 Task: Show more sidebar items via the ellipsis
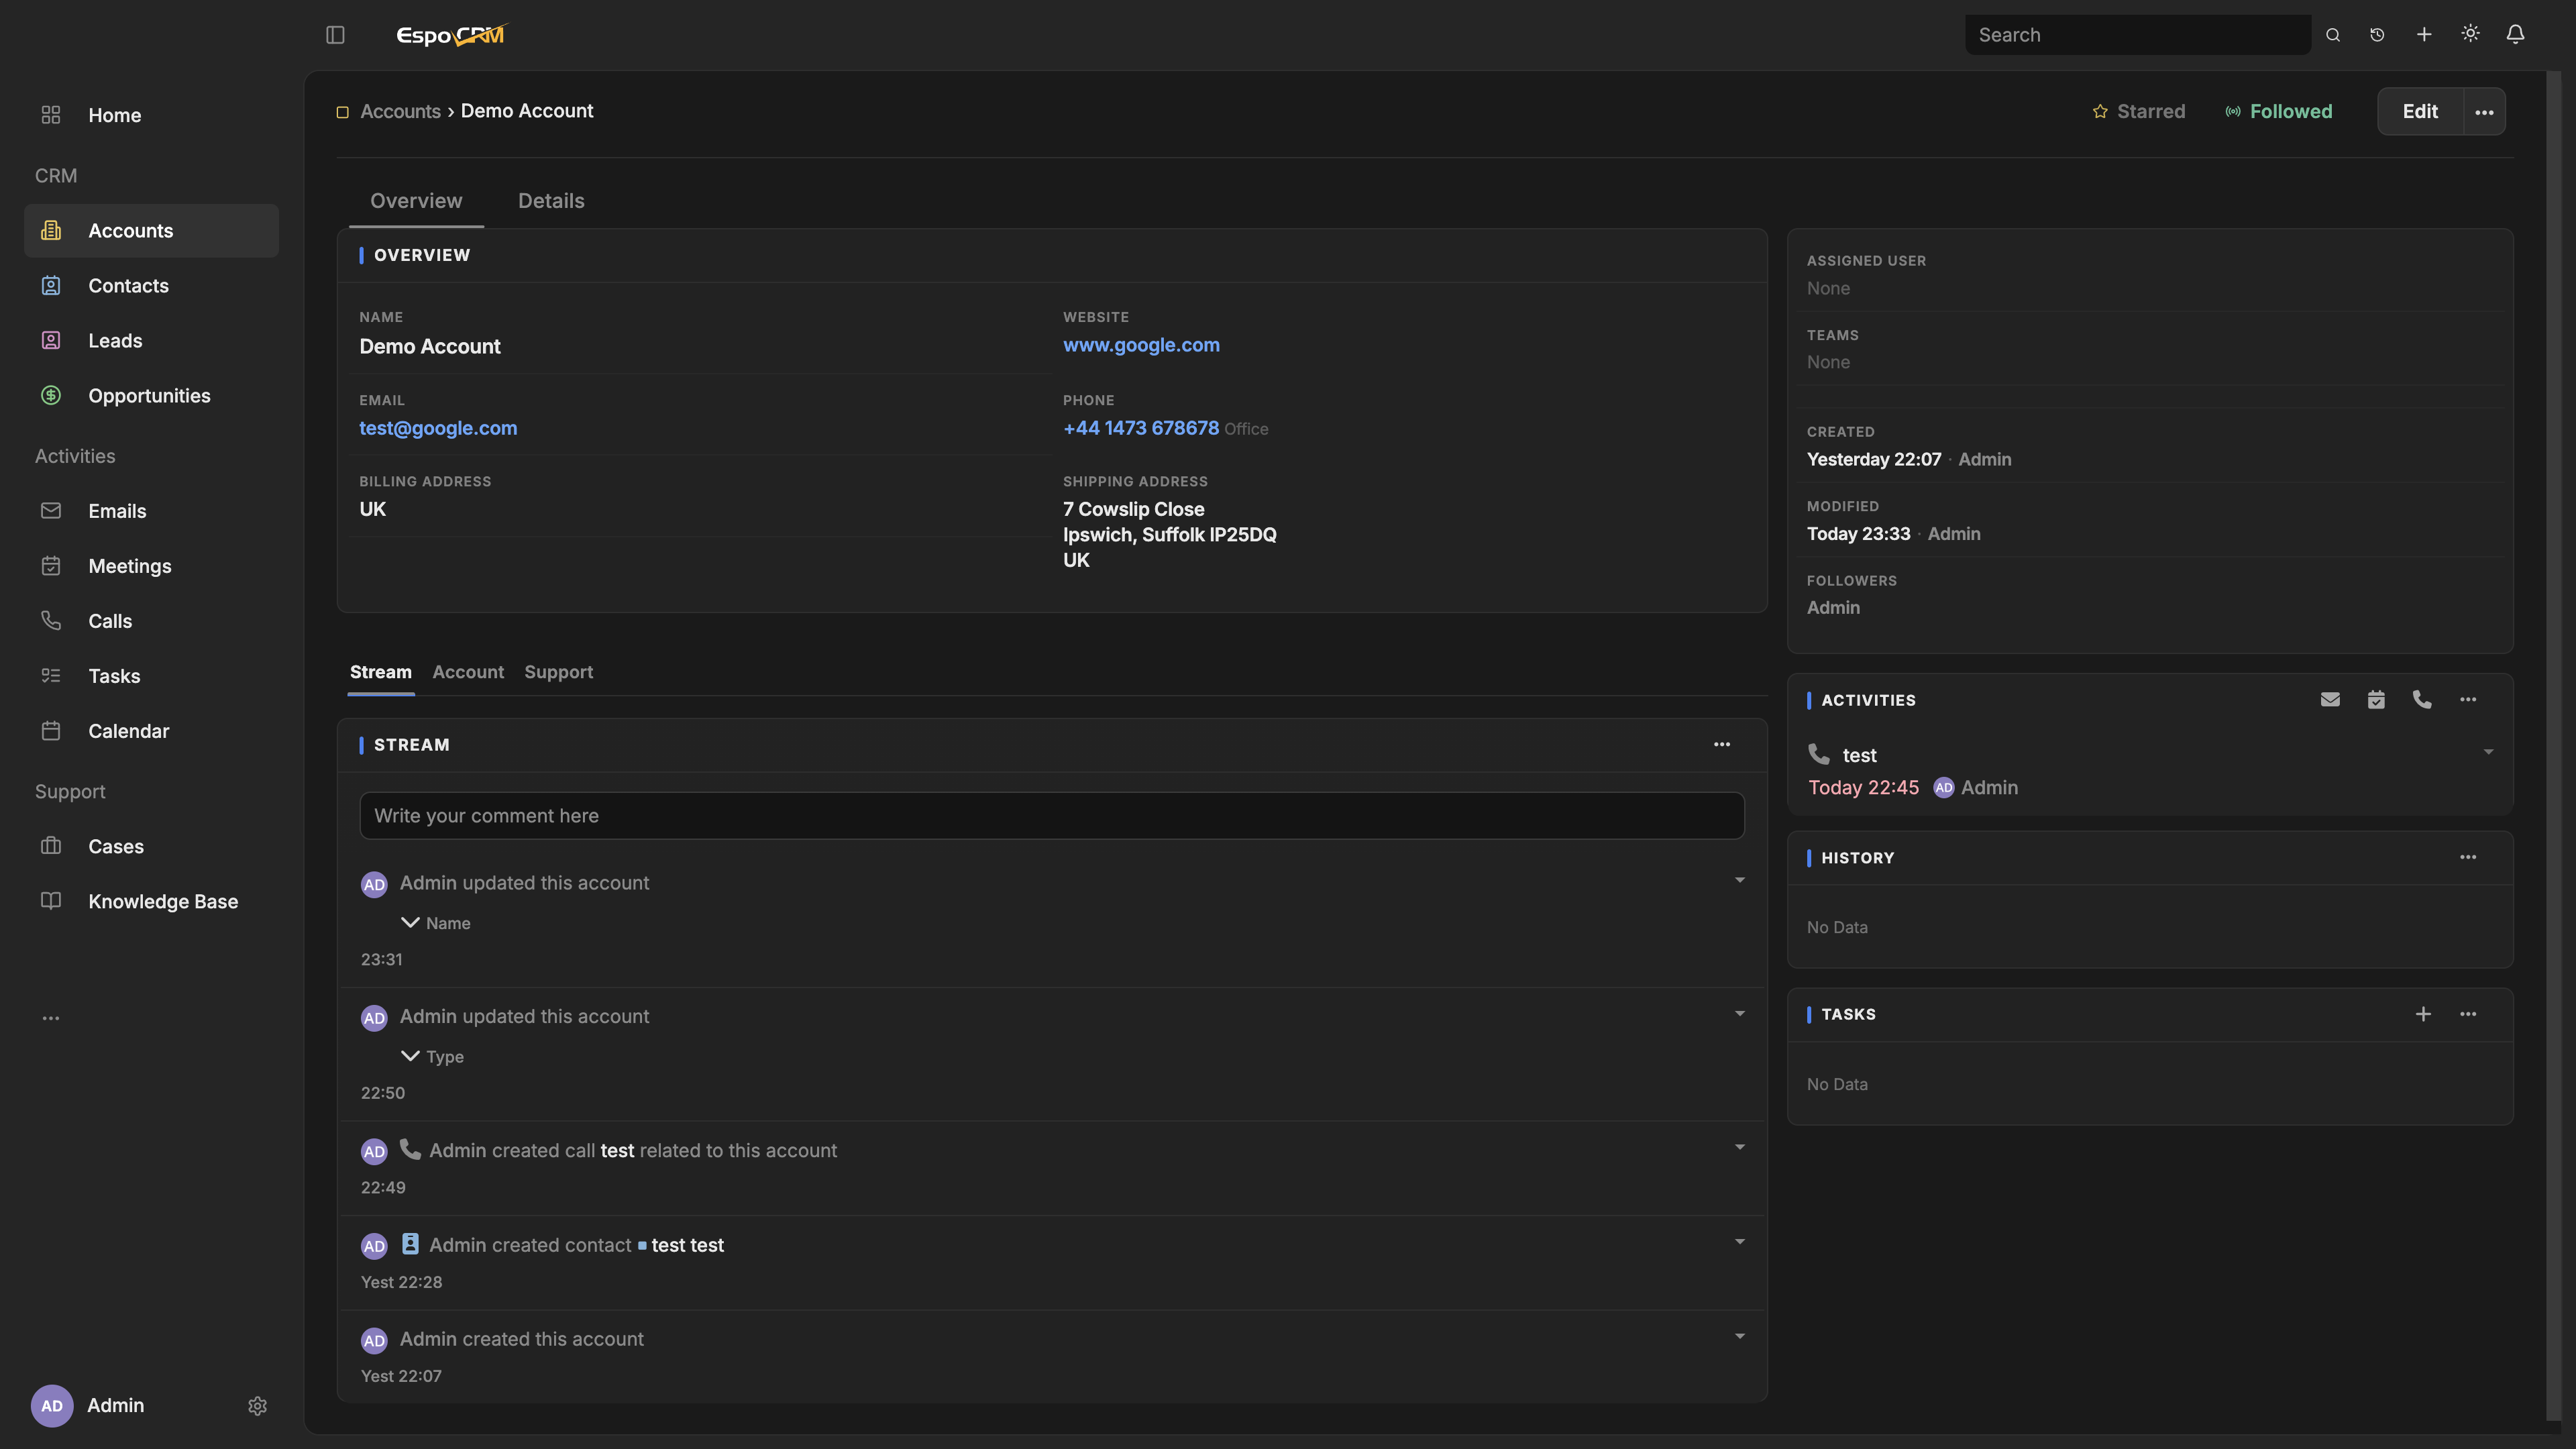pyautogui.click(x=51, y=1018)
